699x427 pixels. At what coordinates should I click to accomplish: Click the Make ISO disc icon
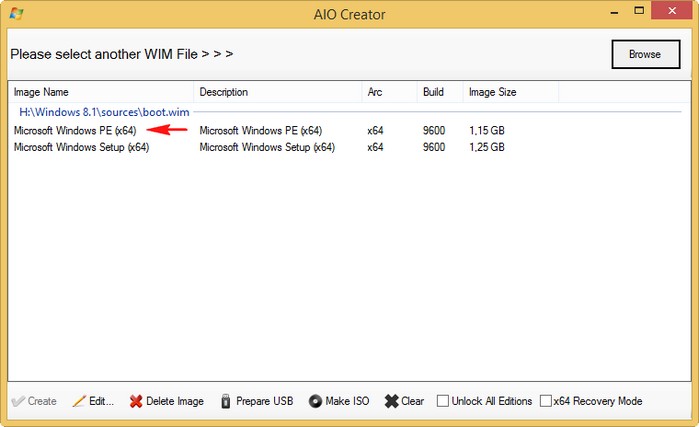[x=315, y=401]
